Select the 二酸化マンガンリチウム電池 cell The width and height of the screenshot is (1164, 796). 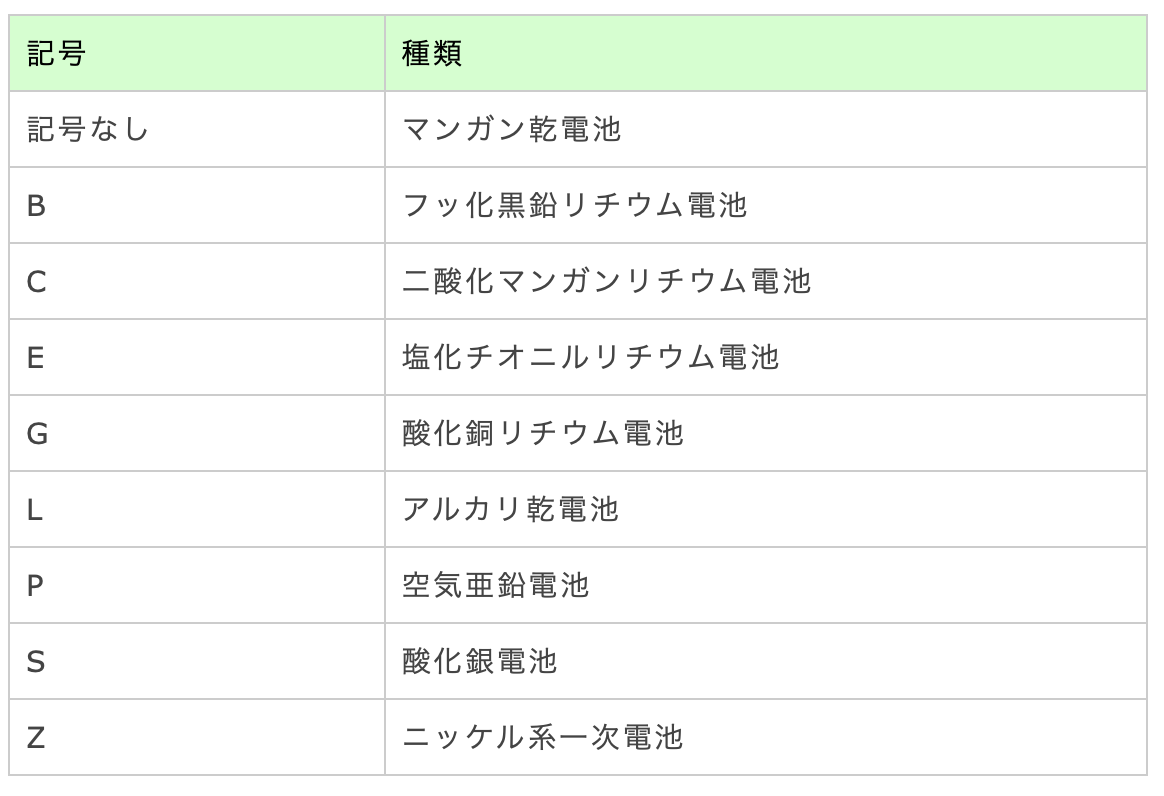[x=606, y=281]
